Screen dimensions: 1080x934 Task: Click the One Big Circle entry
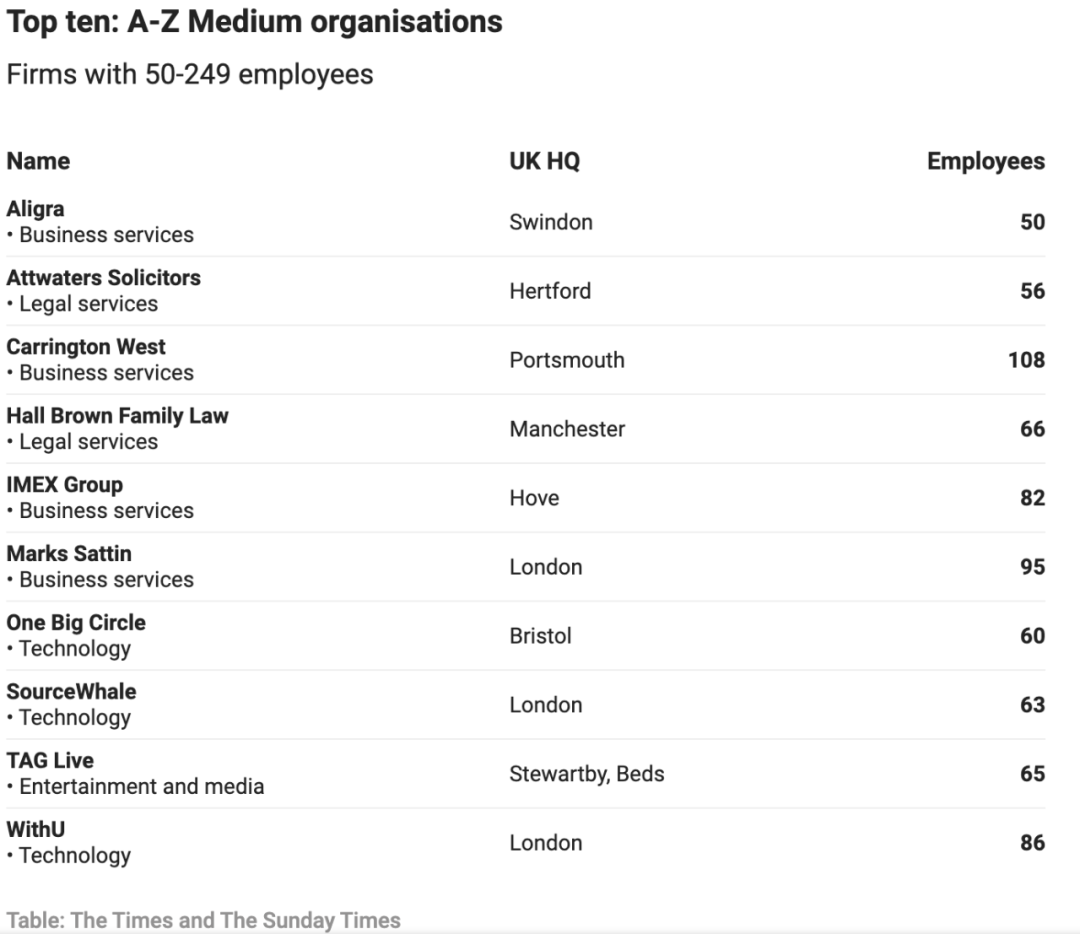[x=76, y=622]
